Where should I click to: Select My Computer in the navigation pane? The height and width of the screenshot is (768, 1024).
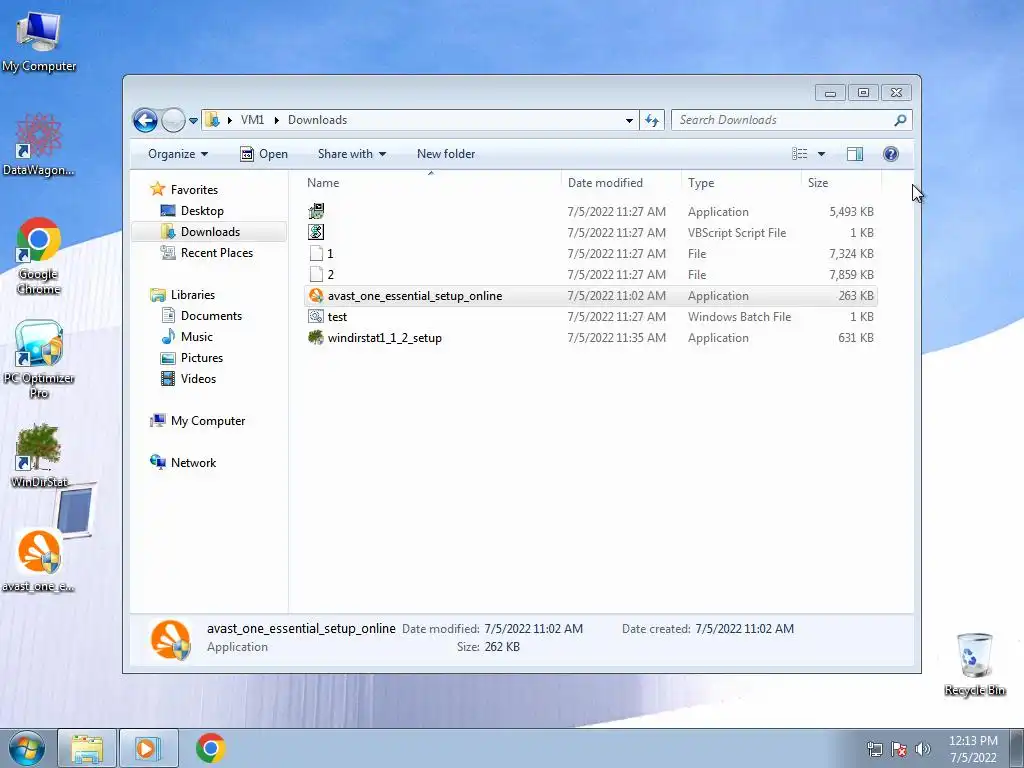(208, 421)
